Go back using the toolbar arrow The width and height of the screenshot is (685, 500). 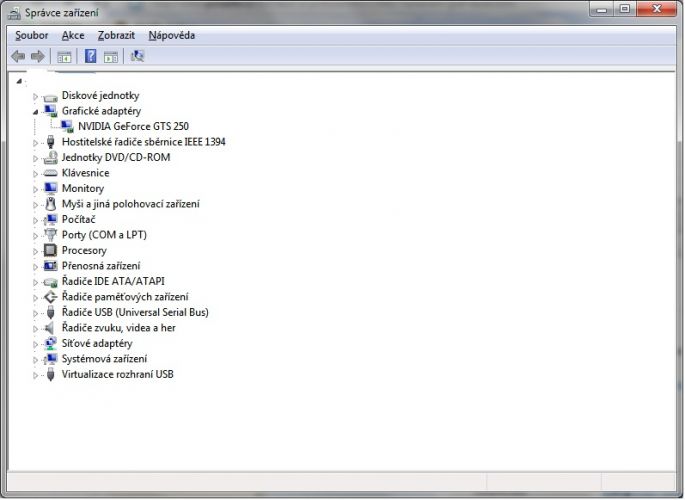(18, 56)
